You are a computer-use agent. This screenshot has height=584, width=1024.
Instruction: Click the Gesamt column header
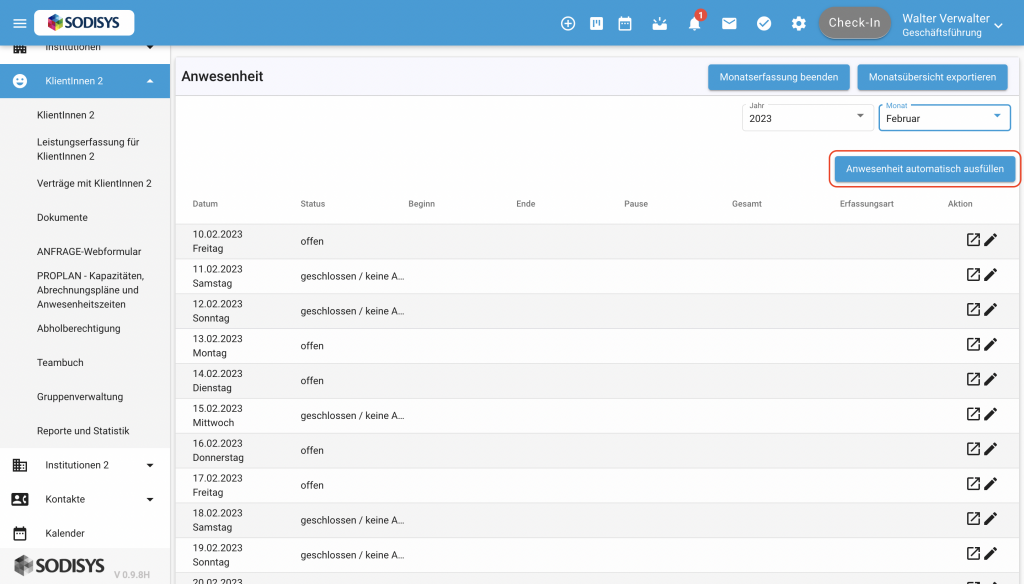(746, 204)
